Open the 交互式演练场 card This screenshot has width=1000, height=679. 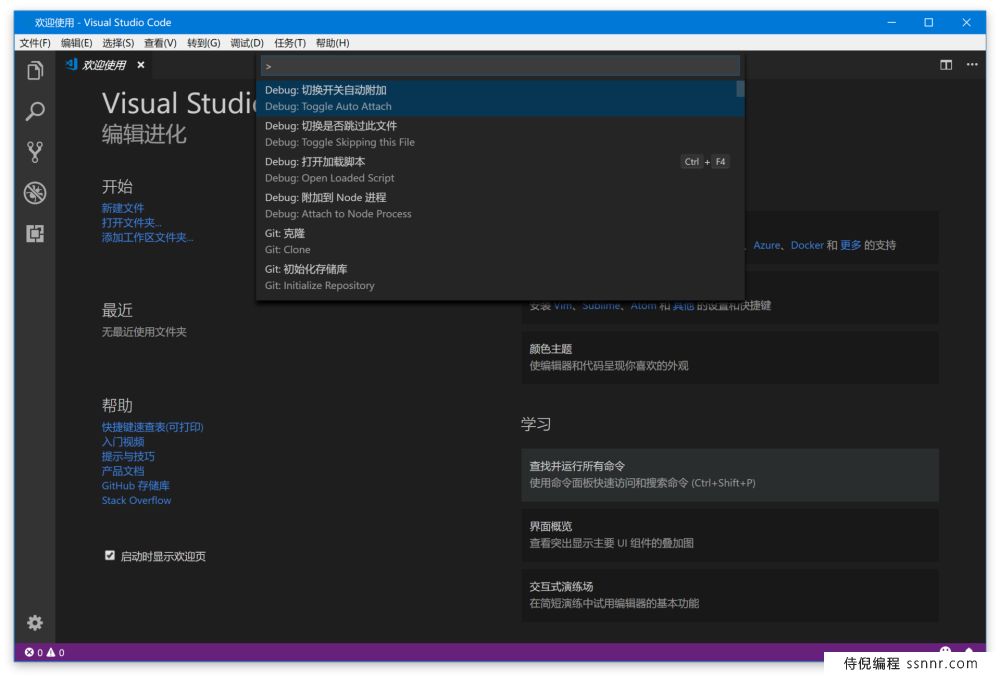click(x=730, y=595)
